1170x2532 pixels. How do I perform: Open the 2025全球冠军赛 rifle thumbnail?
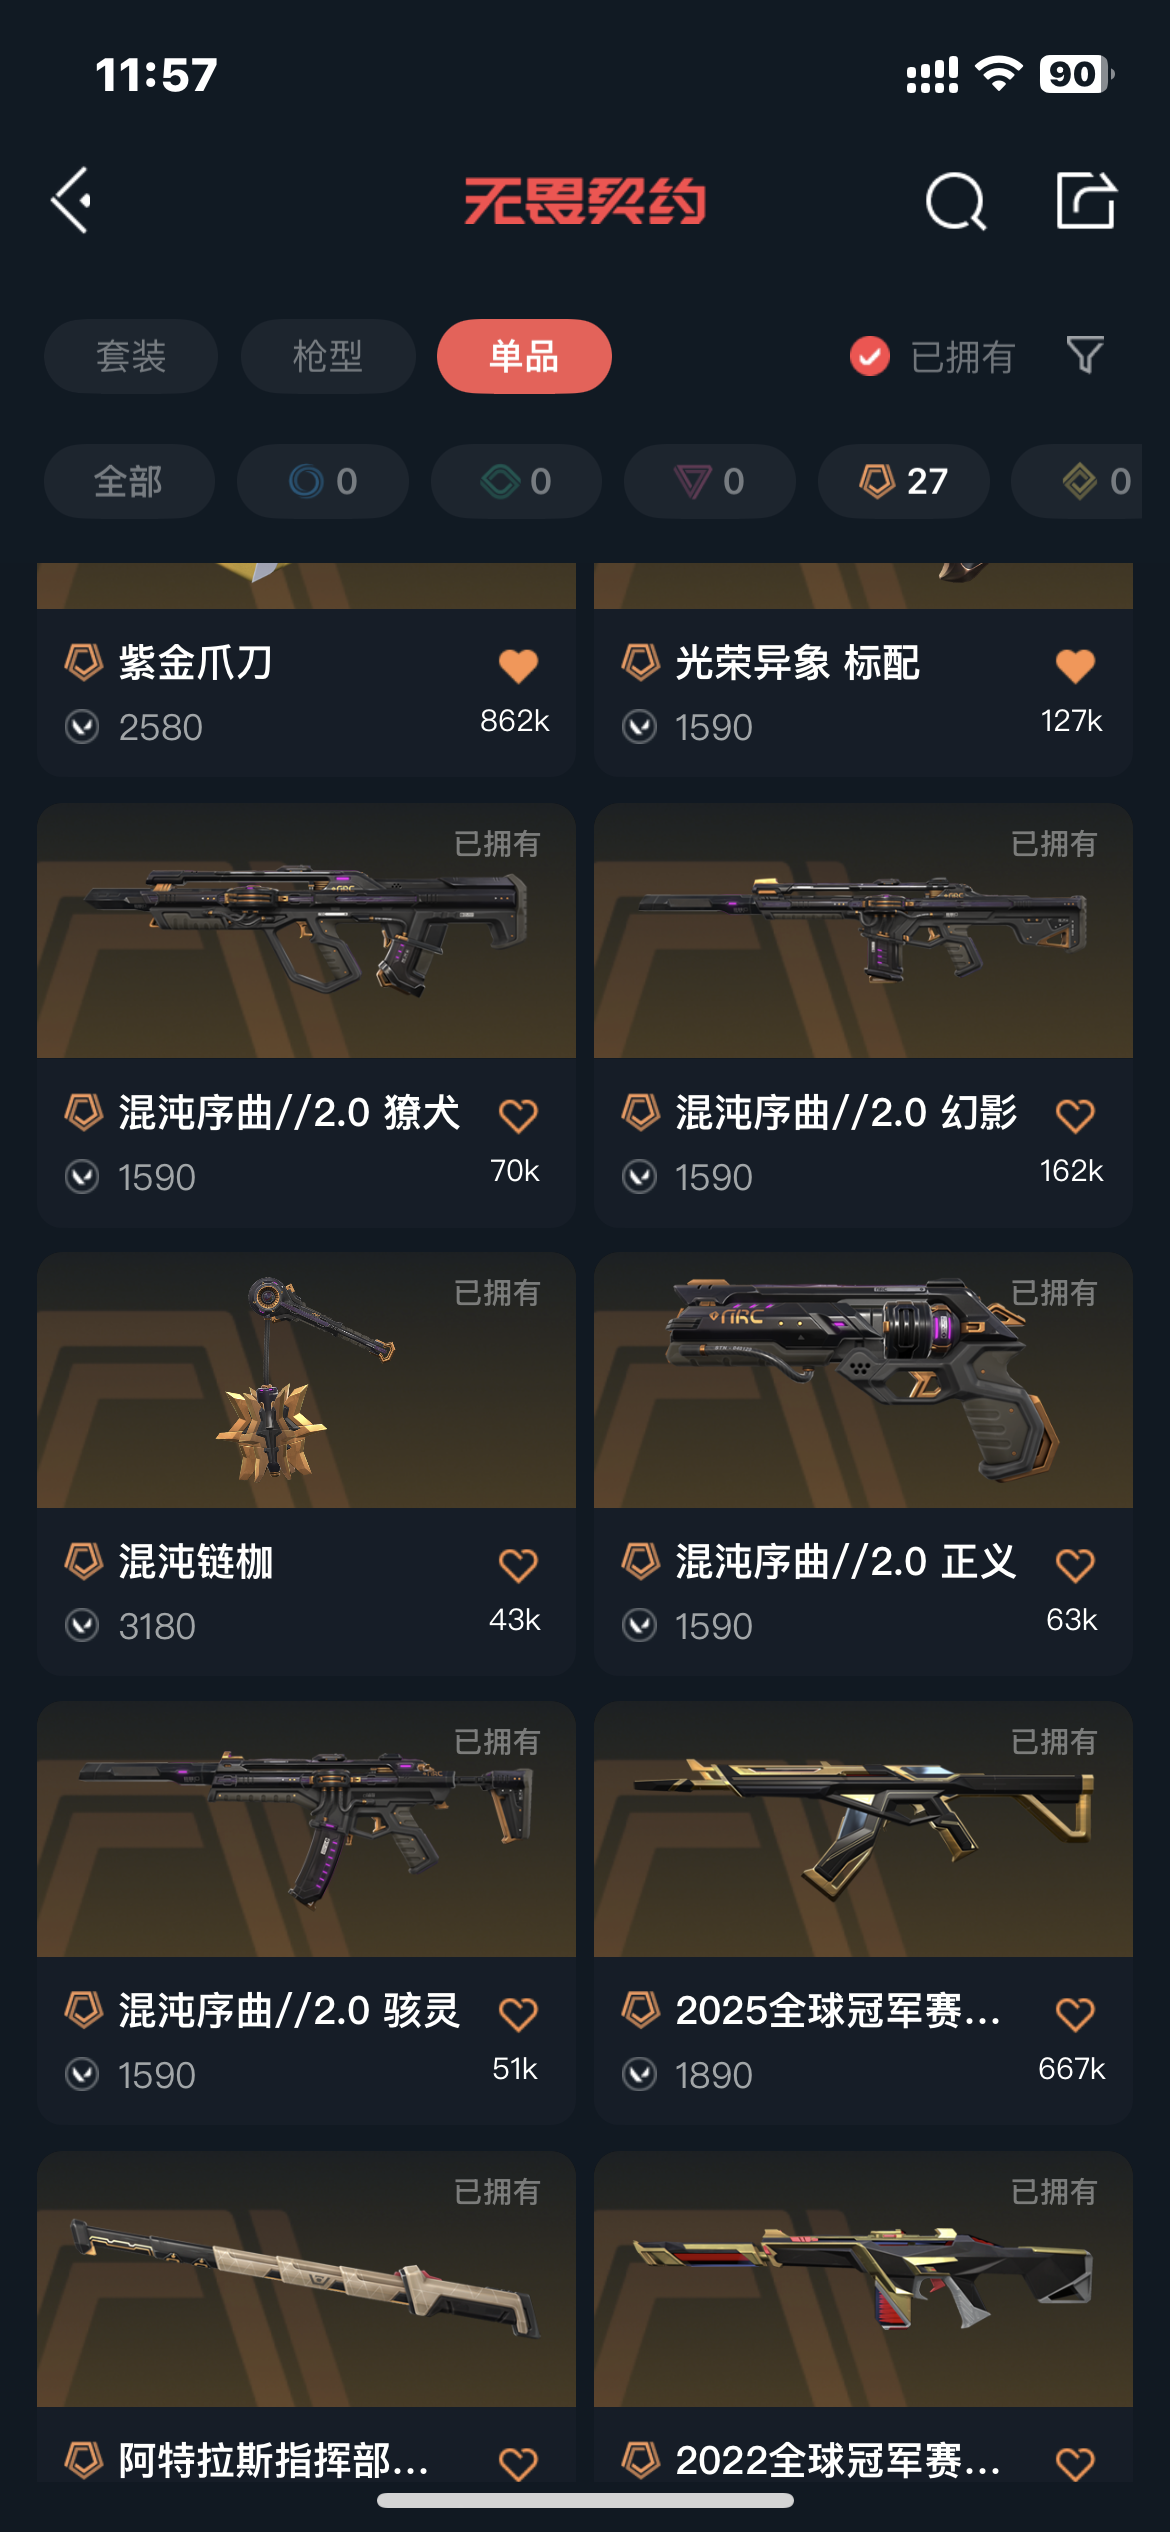point(863,1829)
